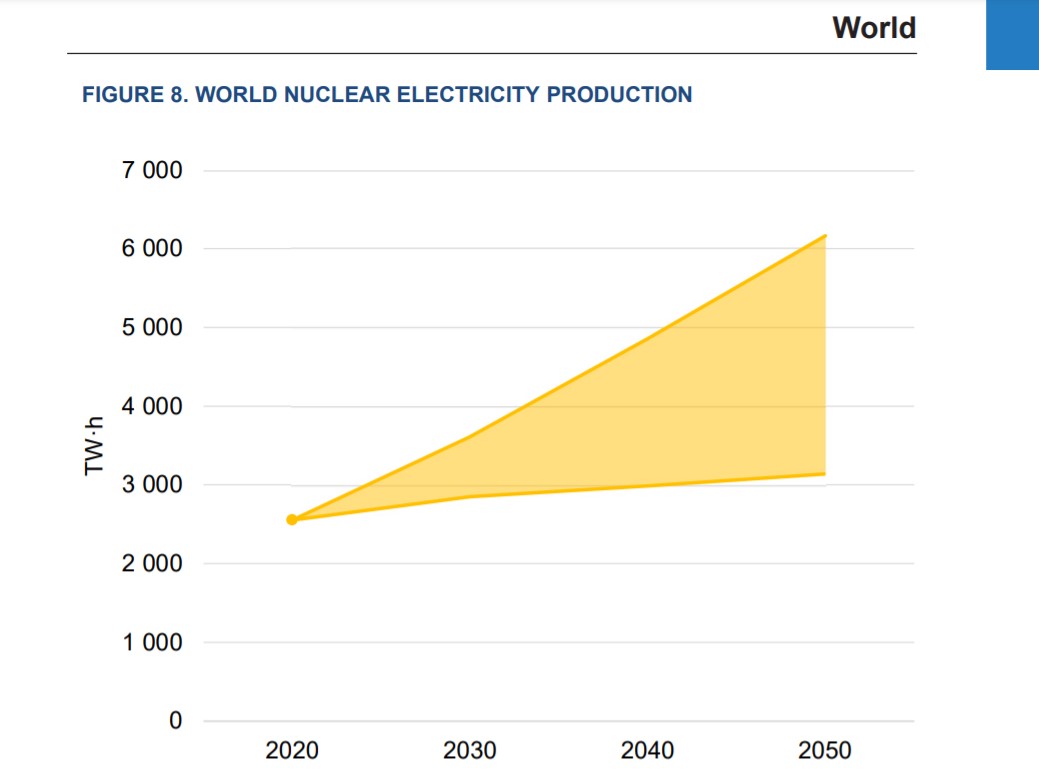Click the high-case line endpoint at 2050
The width and height of the screenshot is (1039, 779).
pyautogui.click(x=825, y=236)
